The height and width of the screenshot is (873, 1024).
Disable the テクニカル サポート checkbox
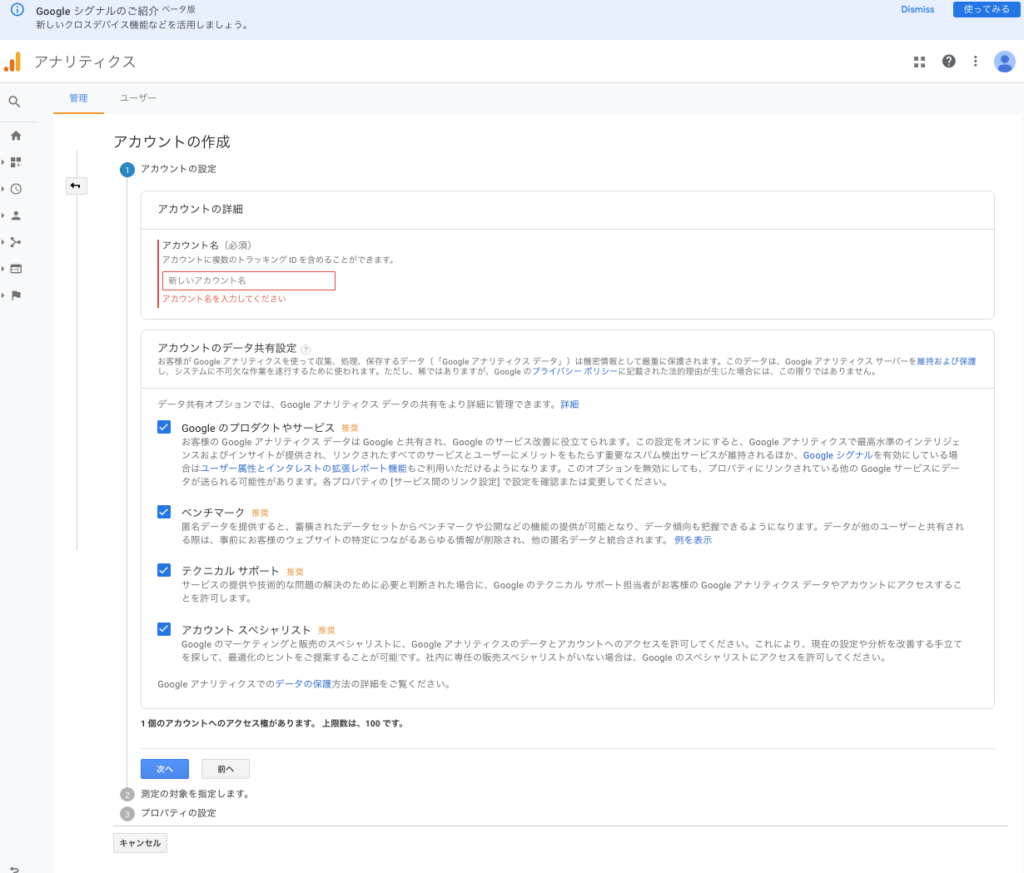point(164,569)
